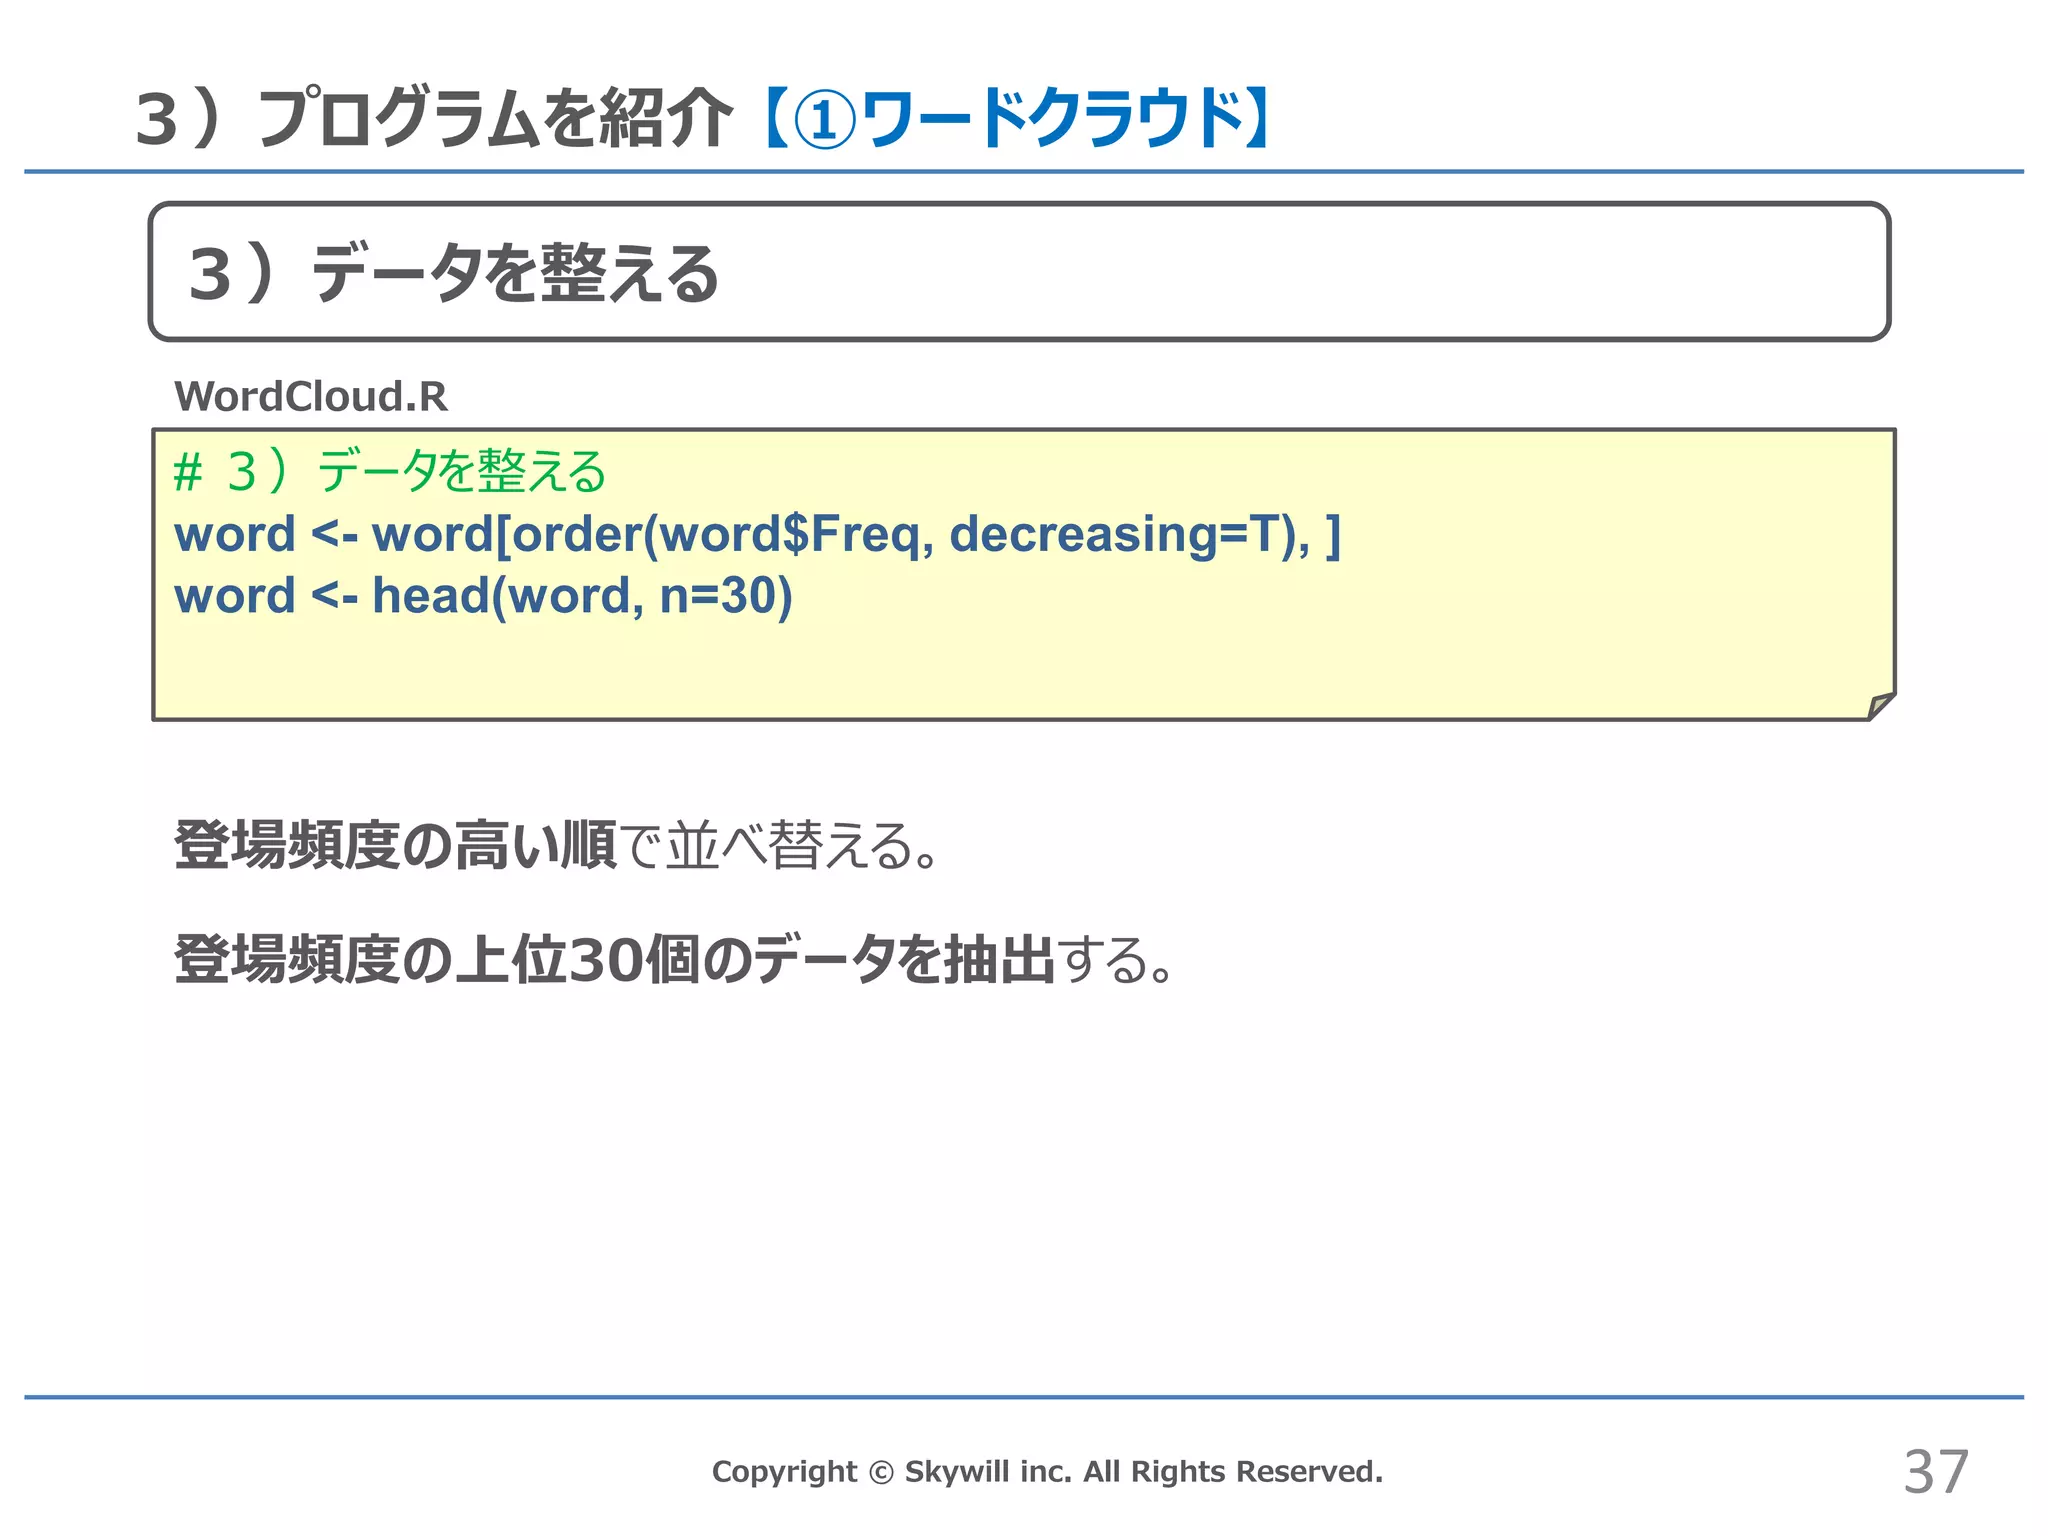Click the slide page number 37
2048x1536 pixels.
(1936, 1472)
